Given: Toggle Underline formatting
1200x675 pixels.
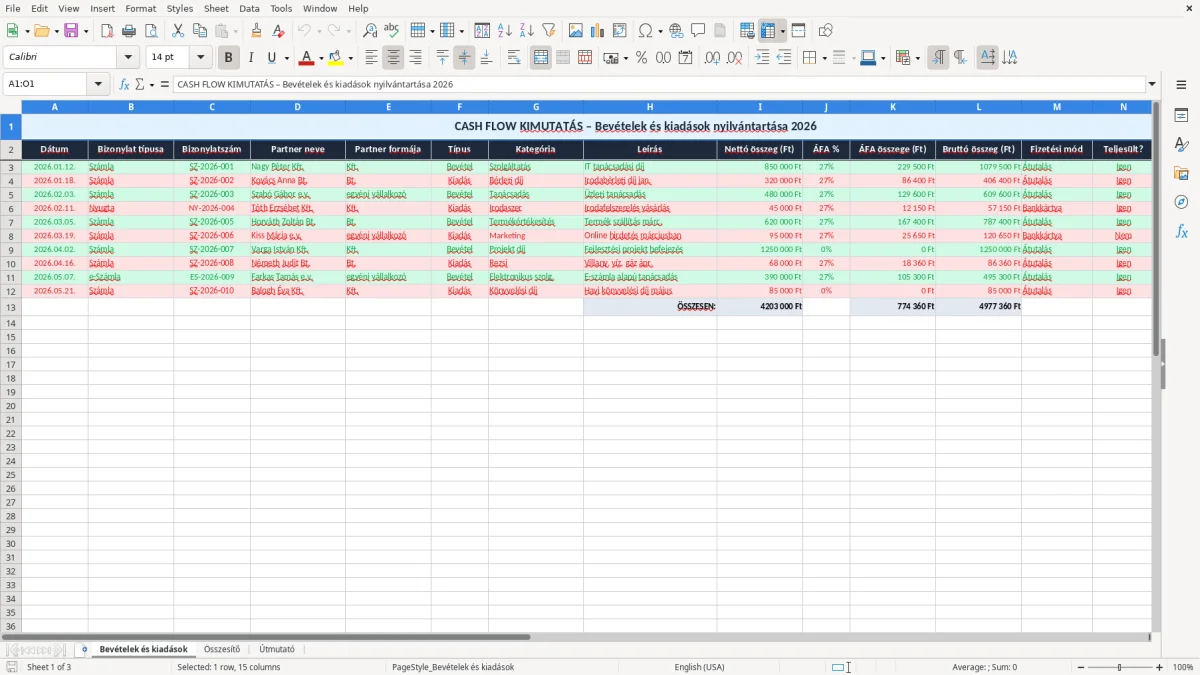Looking at the screenshot, I should click(x=271, y=58).
